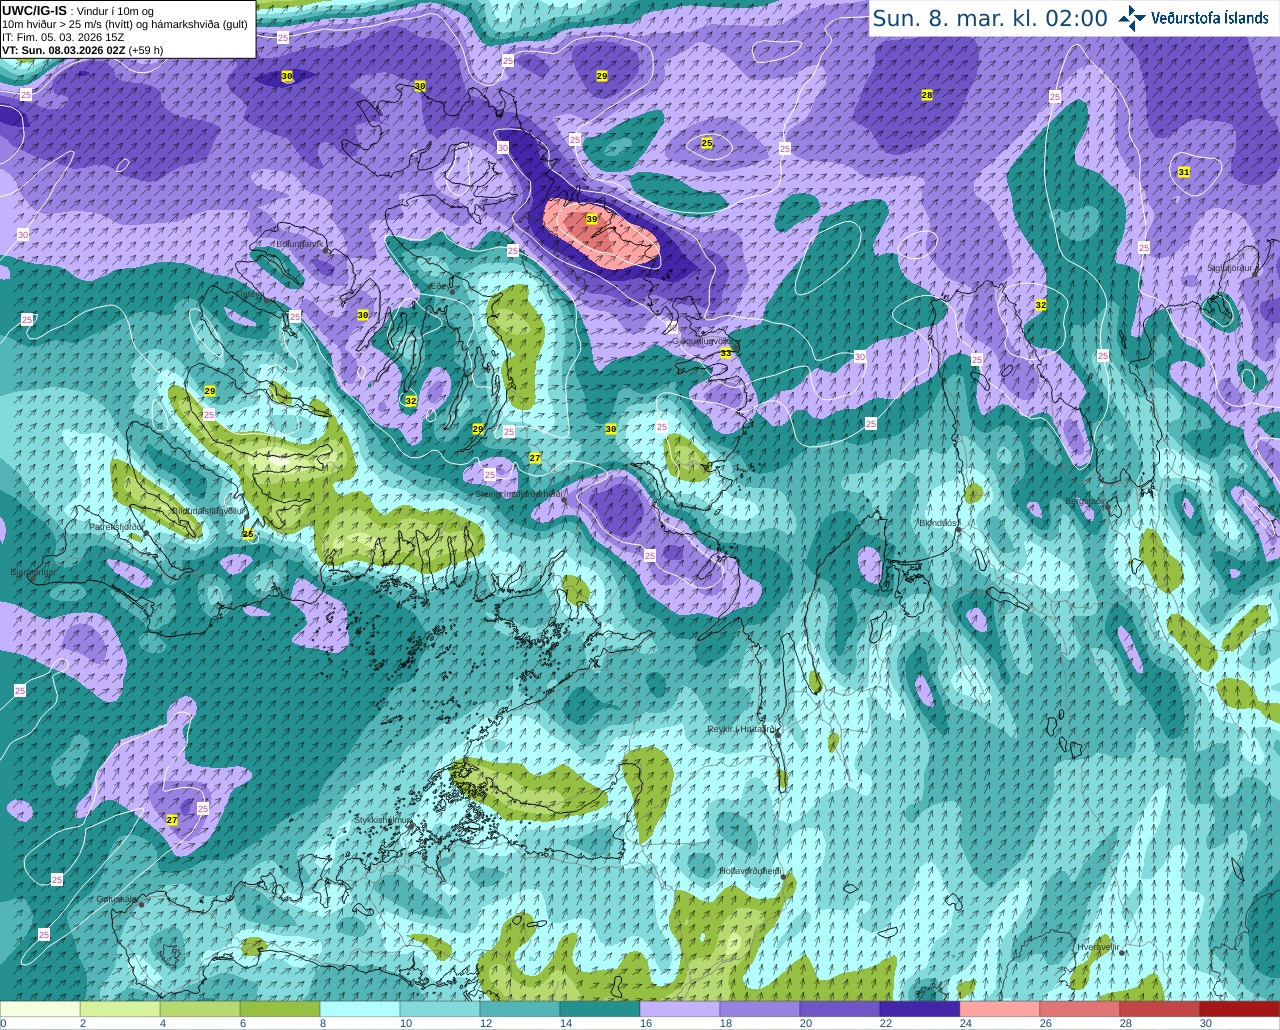The width and height of the screenshot is (1280, 1030).
Task: Click the legend tick label '30'
Action: click(x=1206, y=1023)
